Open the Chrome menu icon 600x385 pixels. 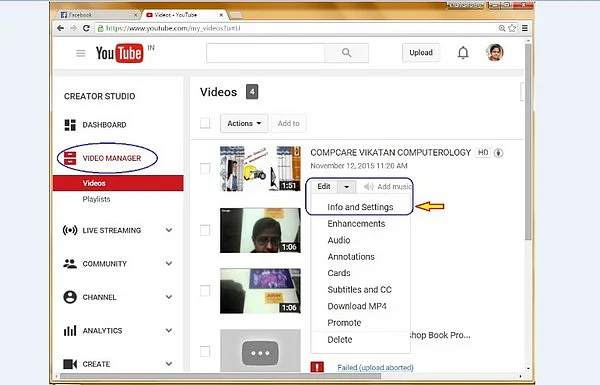pyautogui.click(x=525, y=28)
